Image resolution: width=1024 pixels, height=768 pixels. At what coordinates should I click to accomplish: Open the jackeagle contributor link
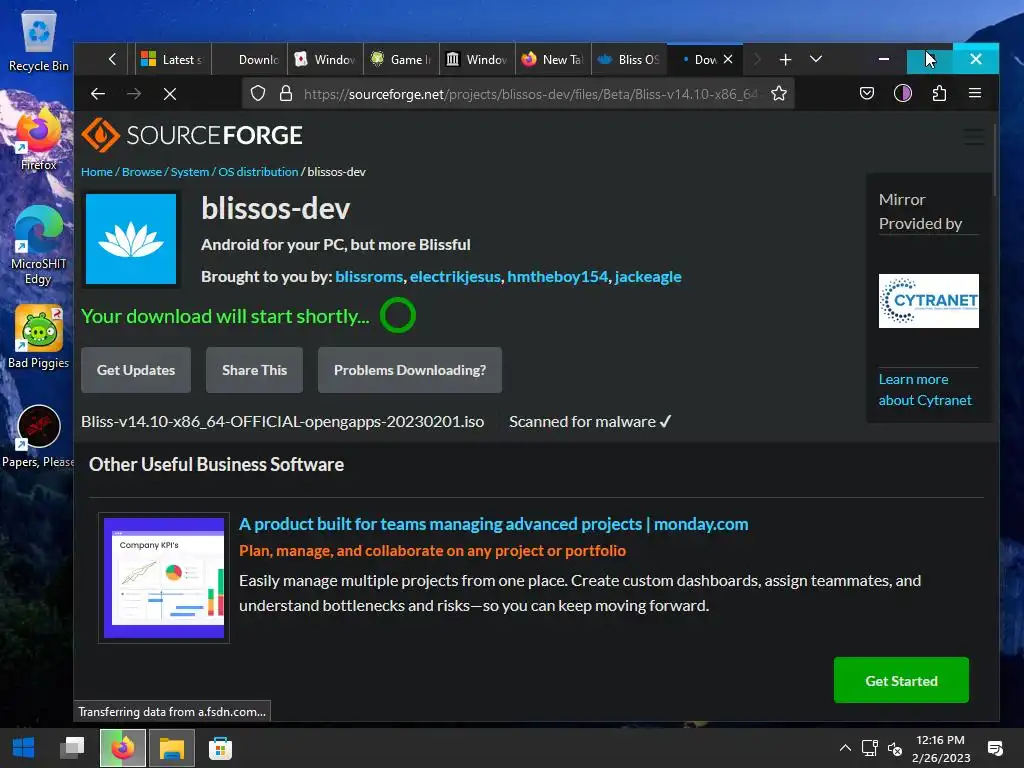648,277
